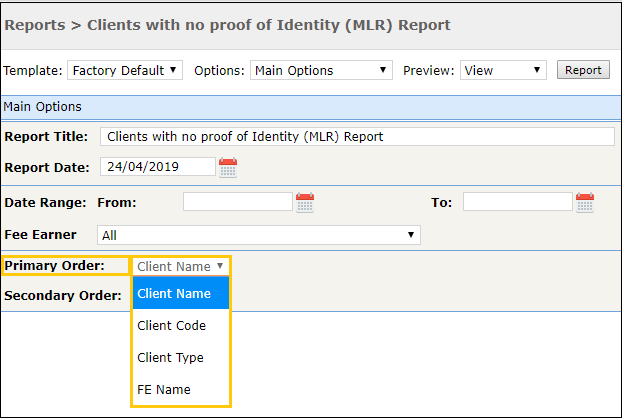Open the Date Range To calendar icon
This screenshot has height=419, width=622.
(585, 203)
